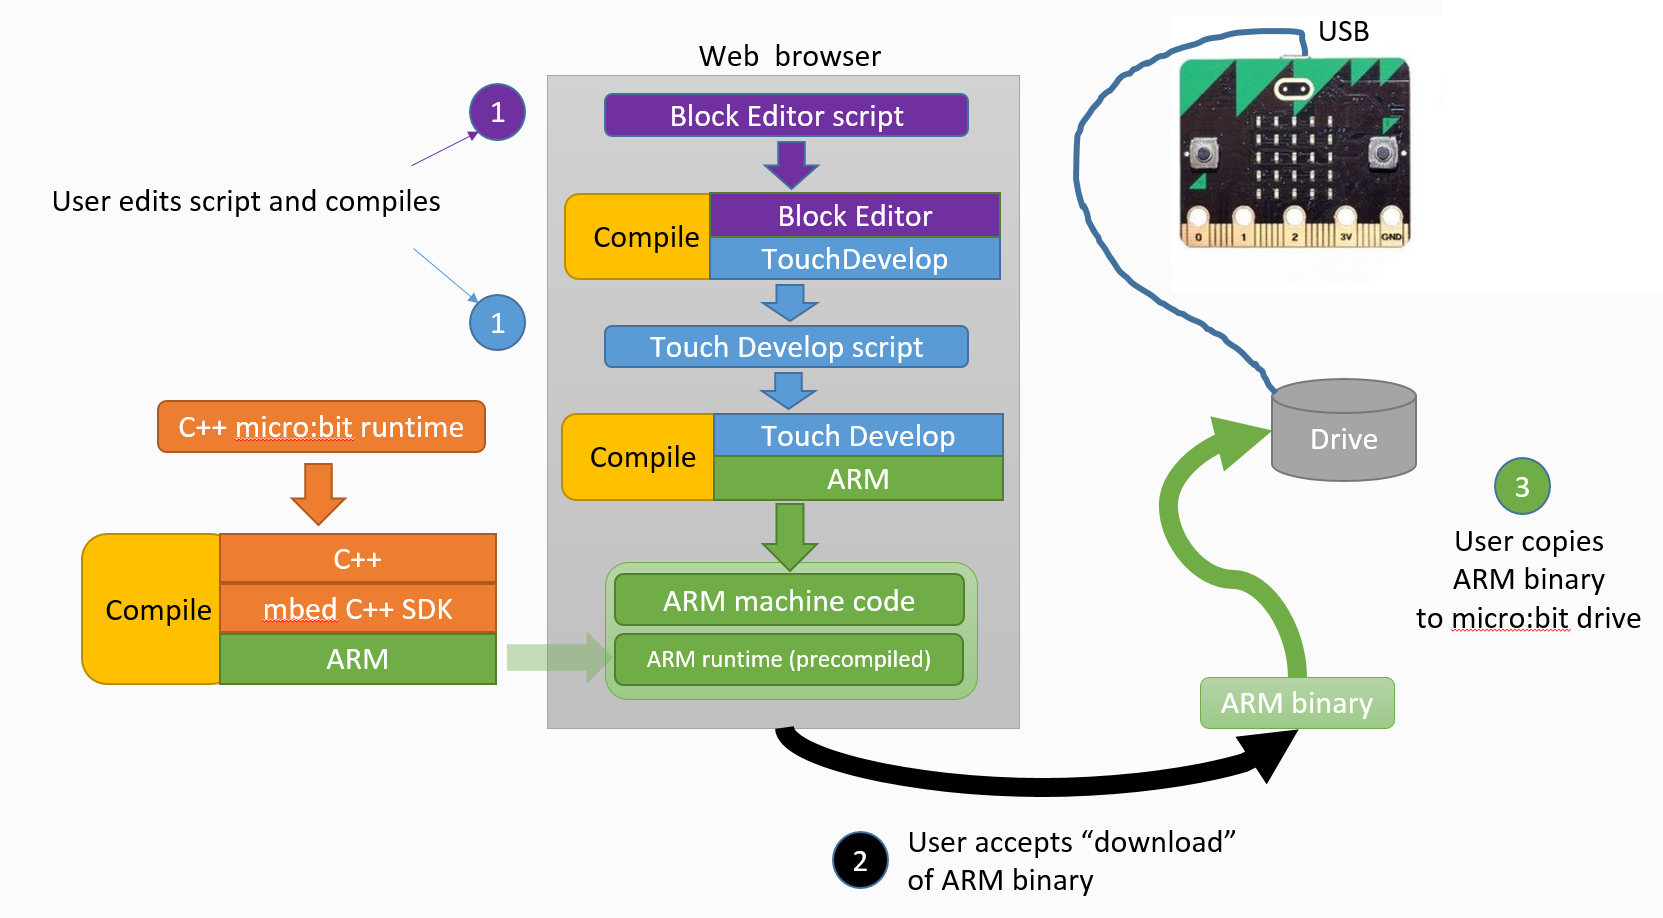Click the micro:bit board image
Image resolution: width=1663 pixels, height=918 pixels.
[1294, 153]
